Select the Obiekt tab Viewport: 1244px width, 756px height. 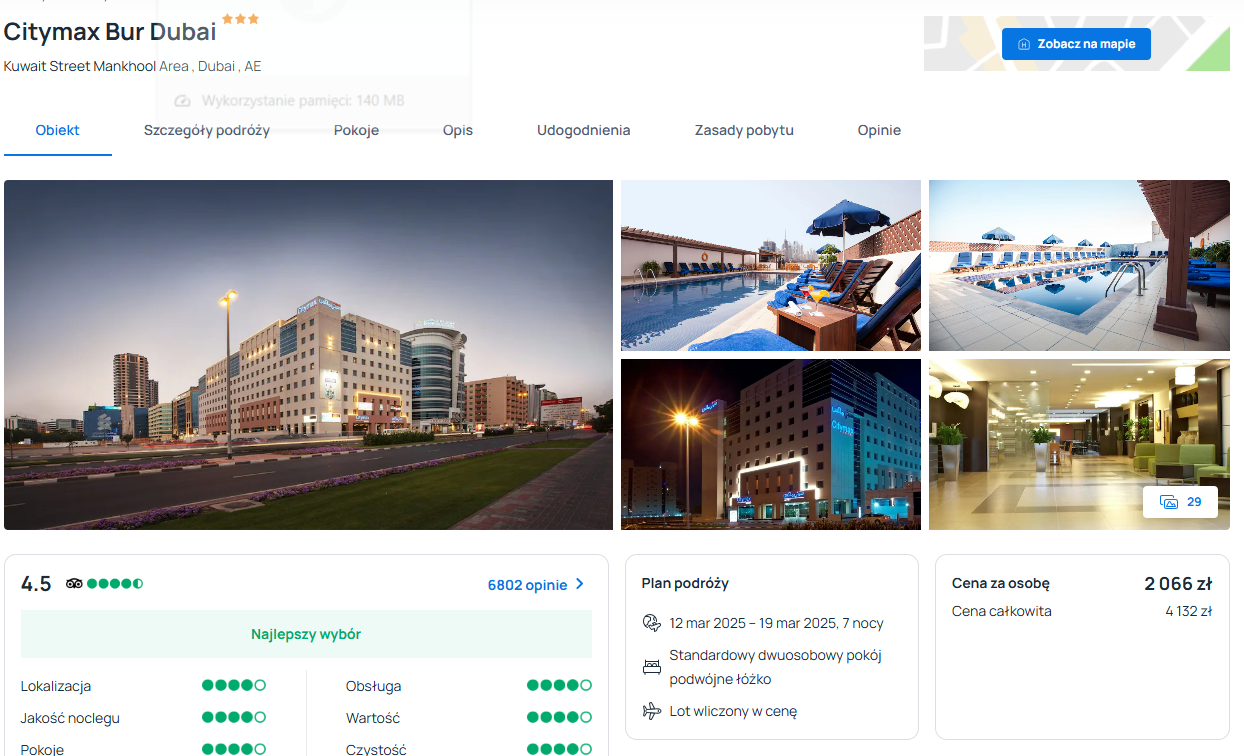click(x=58, y=130)
